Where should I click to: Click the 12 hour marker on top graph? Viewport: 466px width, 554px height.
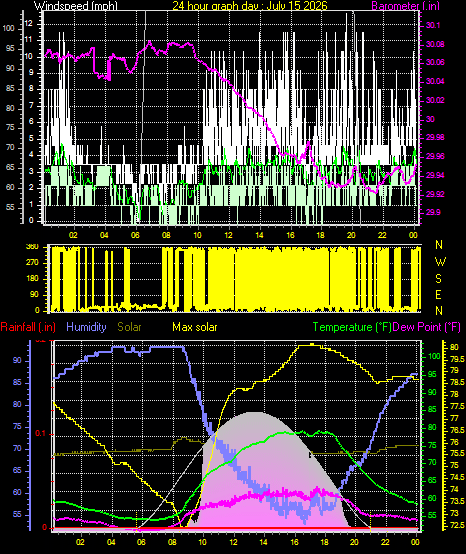click(229, 235)
